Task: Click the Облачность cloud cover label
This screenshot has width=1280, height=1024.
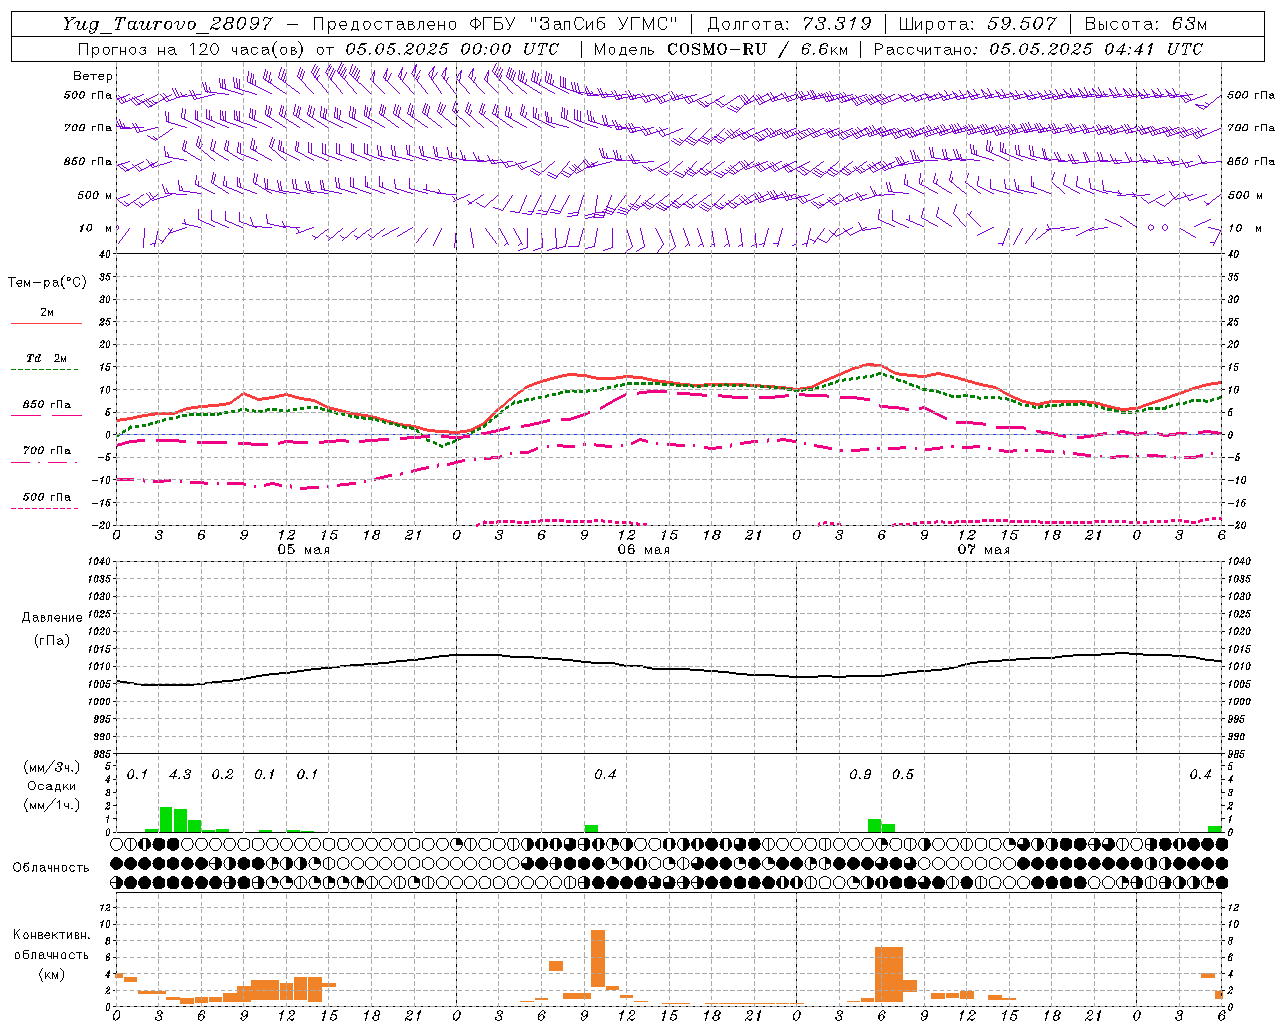Action: tap(51, 868)
